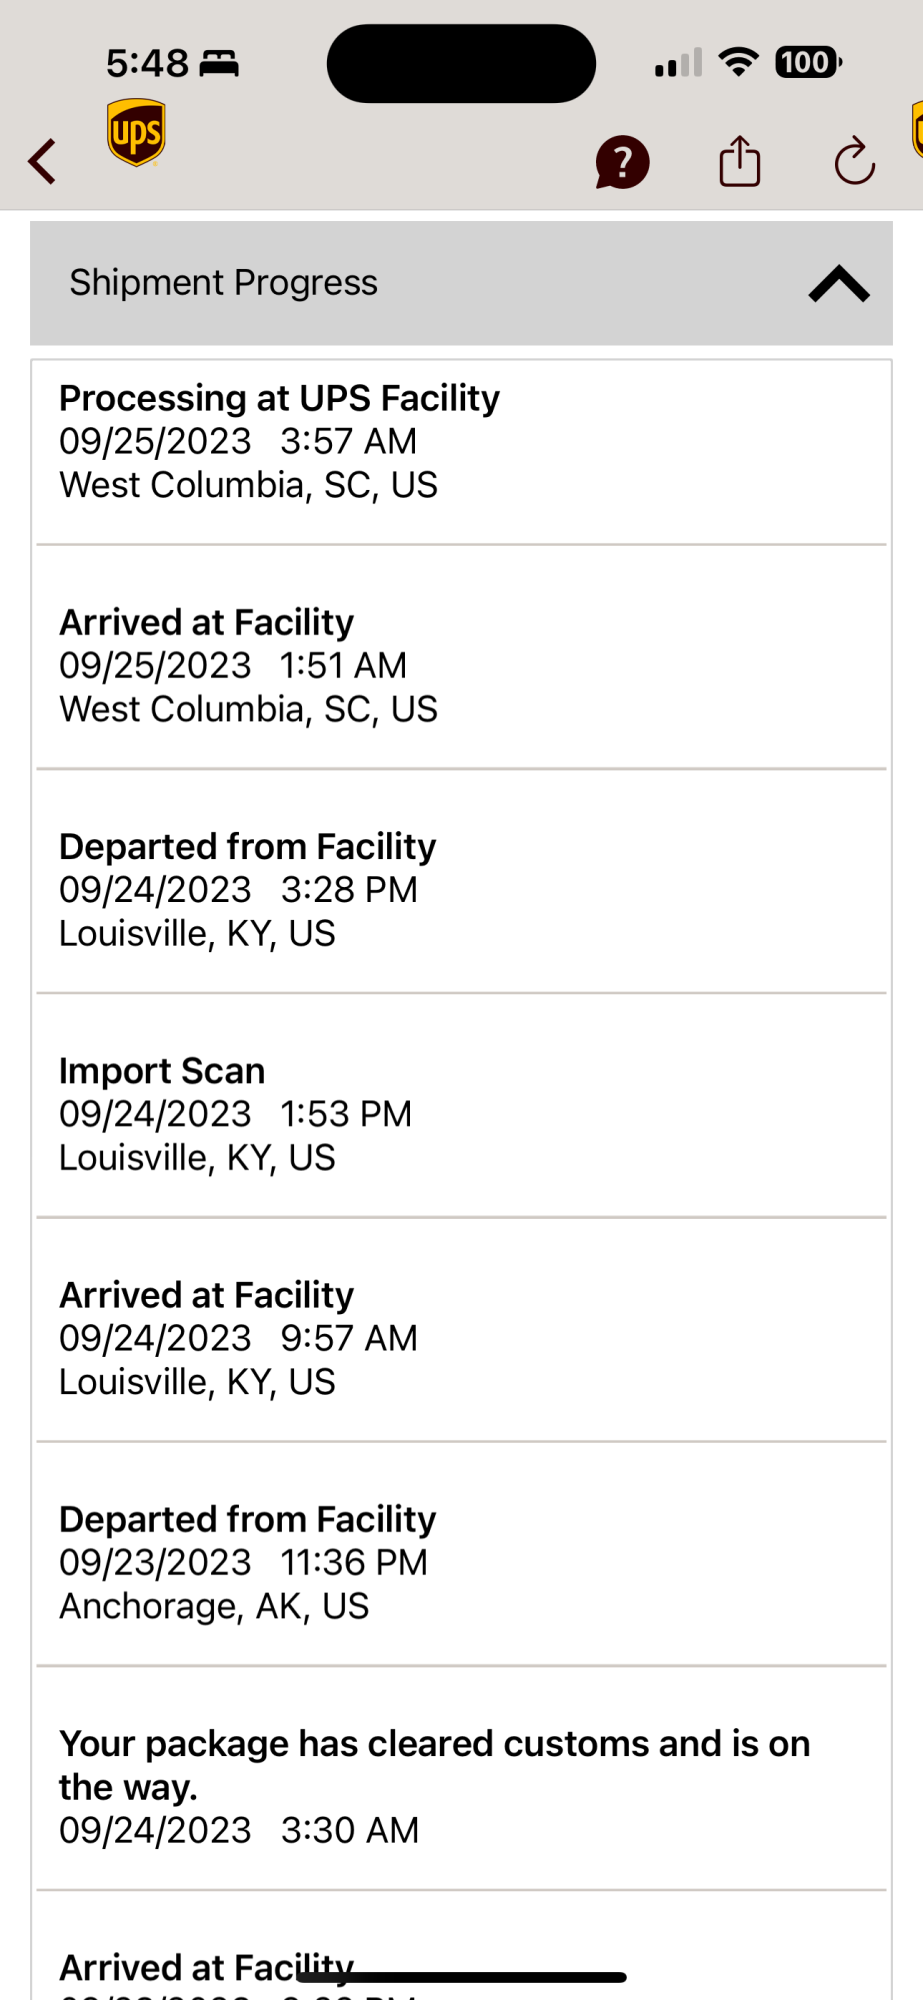This screenshot has height=2000, width=923.
Task: Tap the 5:48 clock in status bar
Action: click(147, 63)
